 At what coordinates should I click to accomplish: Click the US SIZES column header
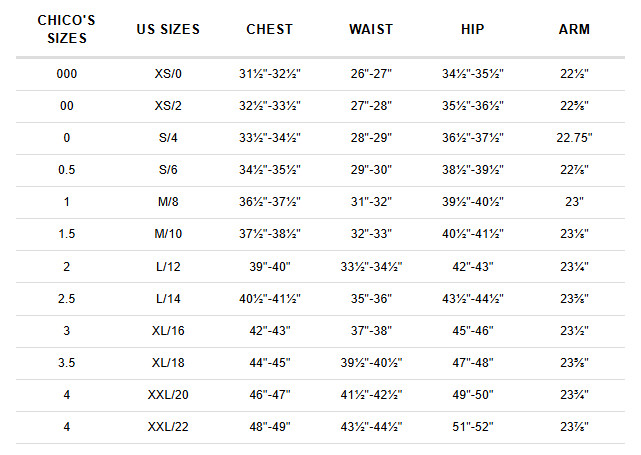click(x=168, y=29)
